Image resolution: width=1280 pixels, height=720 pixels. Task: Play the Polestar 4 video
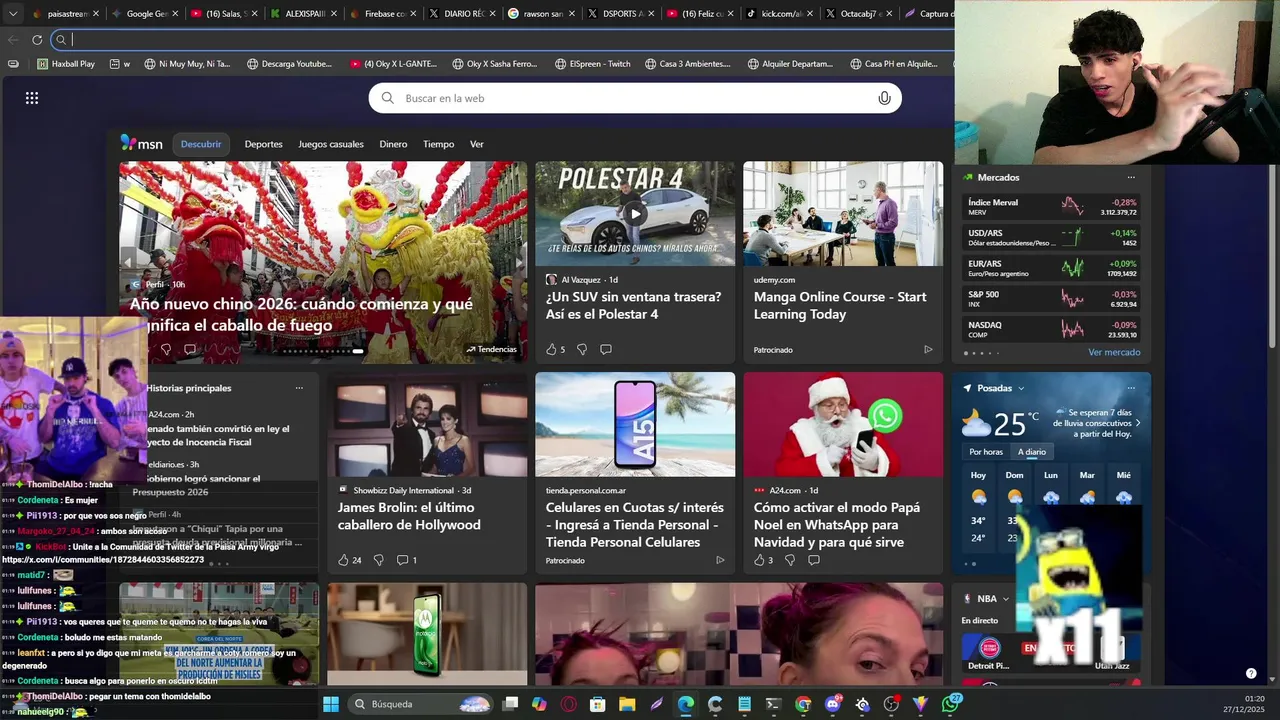(x=635, y=213)
